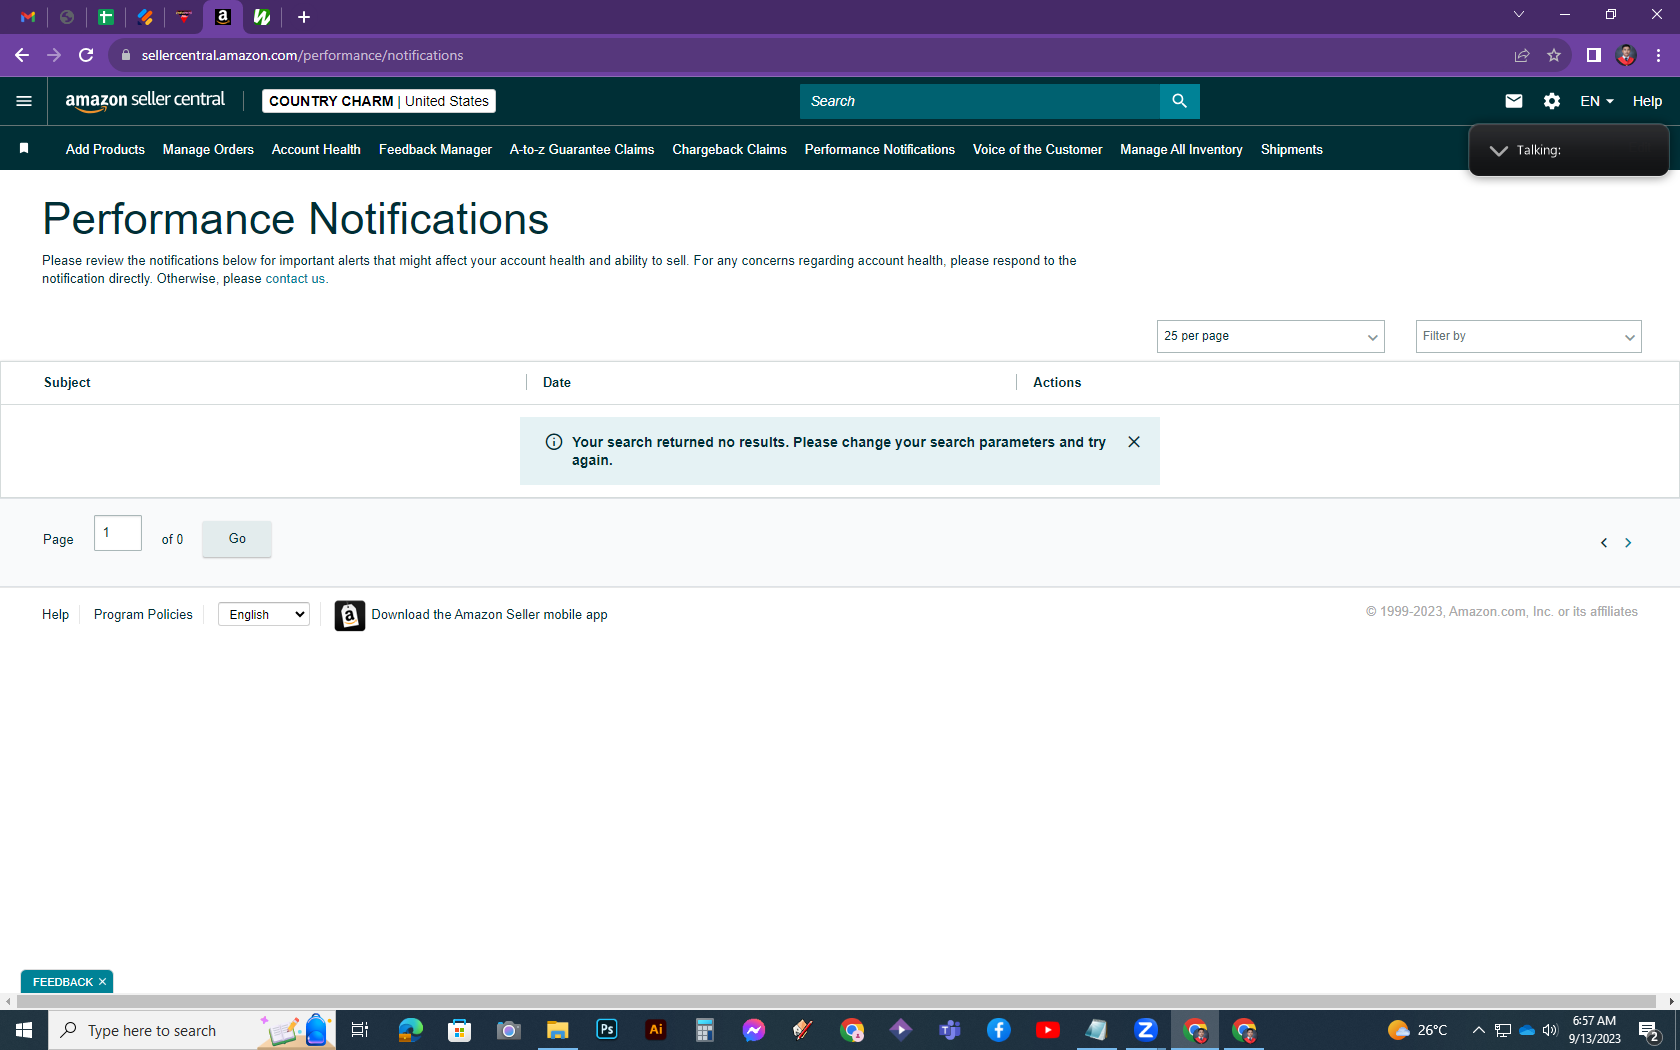The image size is (1680, 1050).
Task: Click the page number input field
Action: click(118, 533)
